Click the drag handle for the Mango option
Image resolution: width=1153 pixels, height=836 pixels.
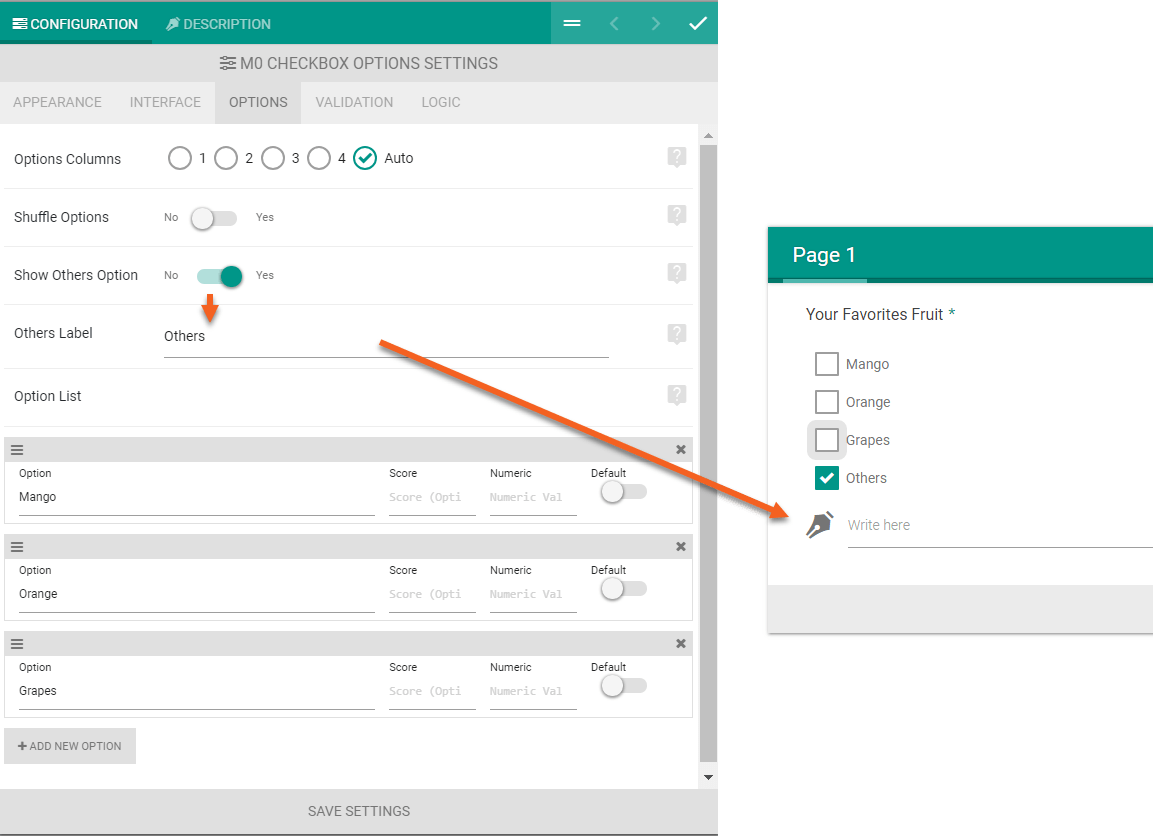(x=16, y=449)
